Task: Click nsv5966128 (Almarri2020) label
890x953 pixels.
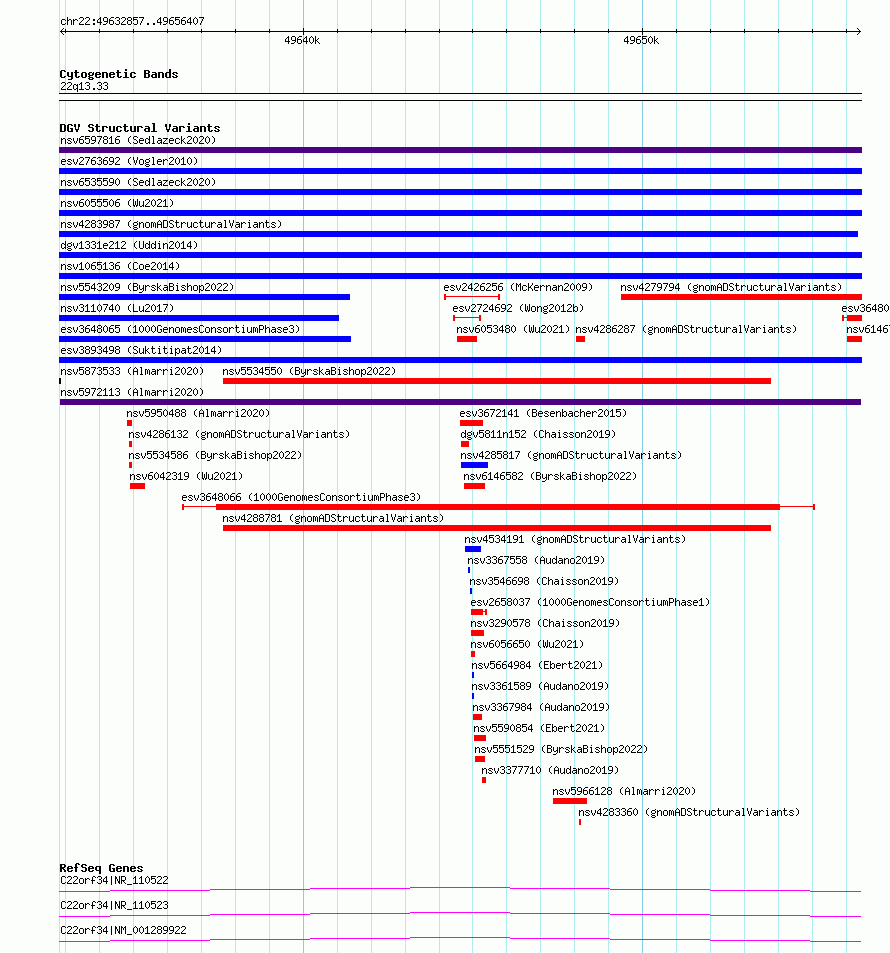Action: click(624, 791)
